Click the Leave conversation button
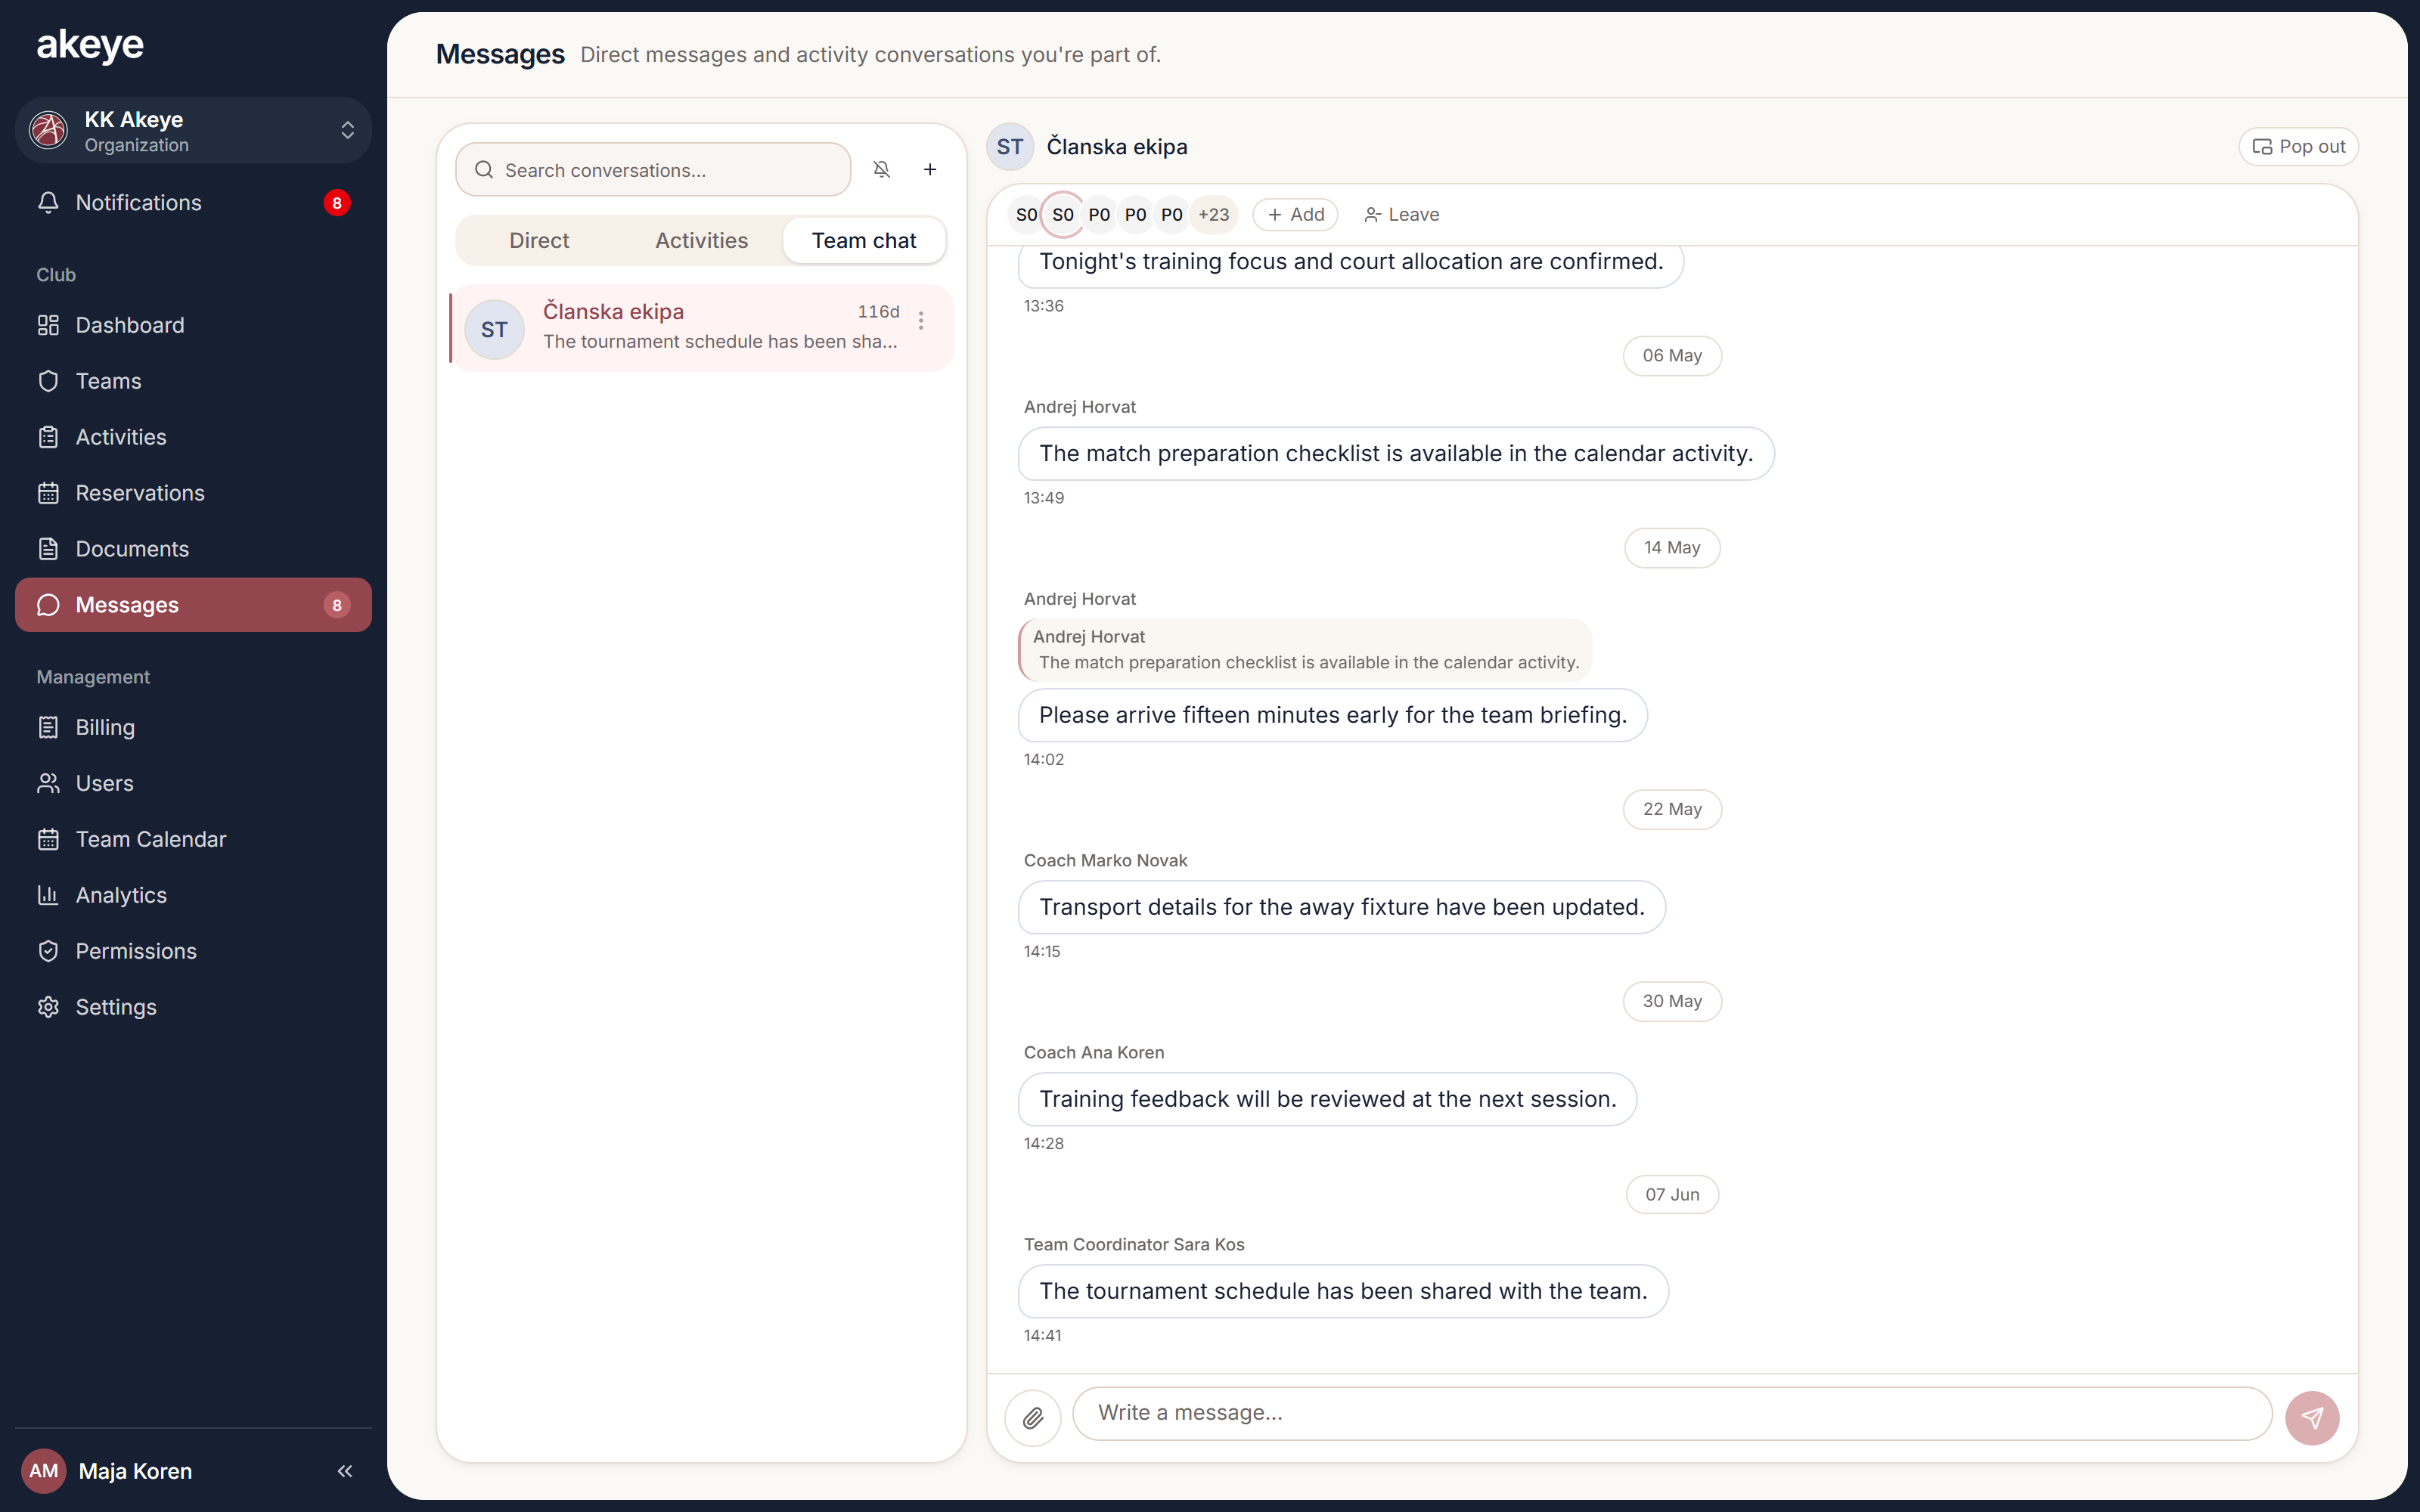Screen dimensions: 2420x1512 point(1401,215)
